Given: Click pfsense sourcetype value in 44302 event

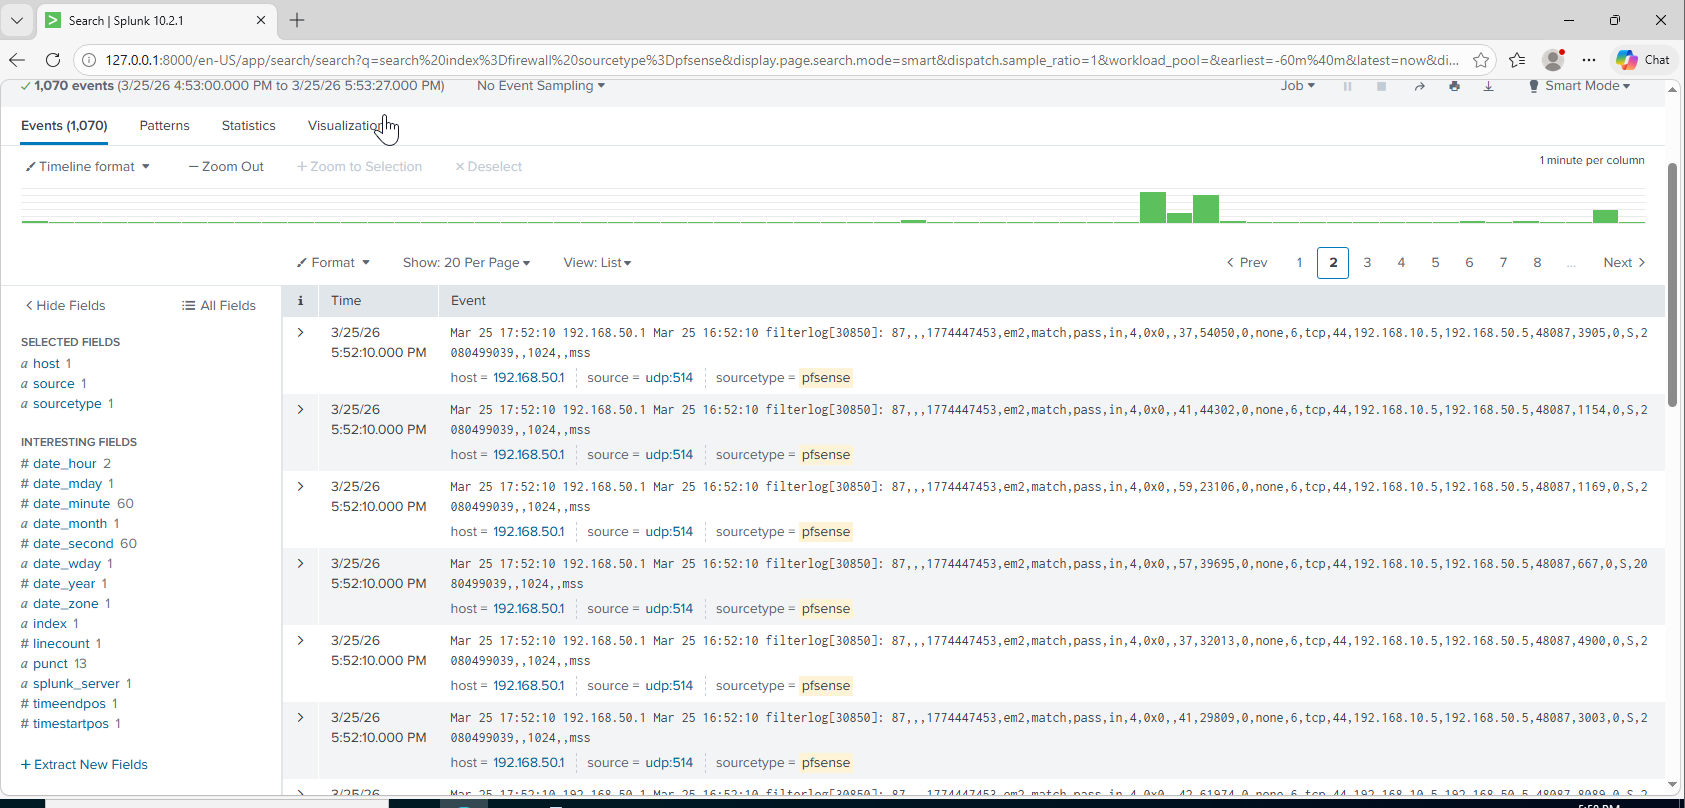Looking at the screenshot, I should click(826, 455).
